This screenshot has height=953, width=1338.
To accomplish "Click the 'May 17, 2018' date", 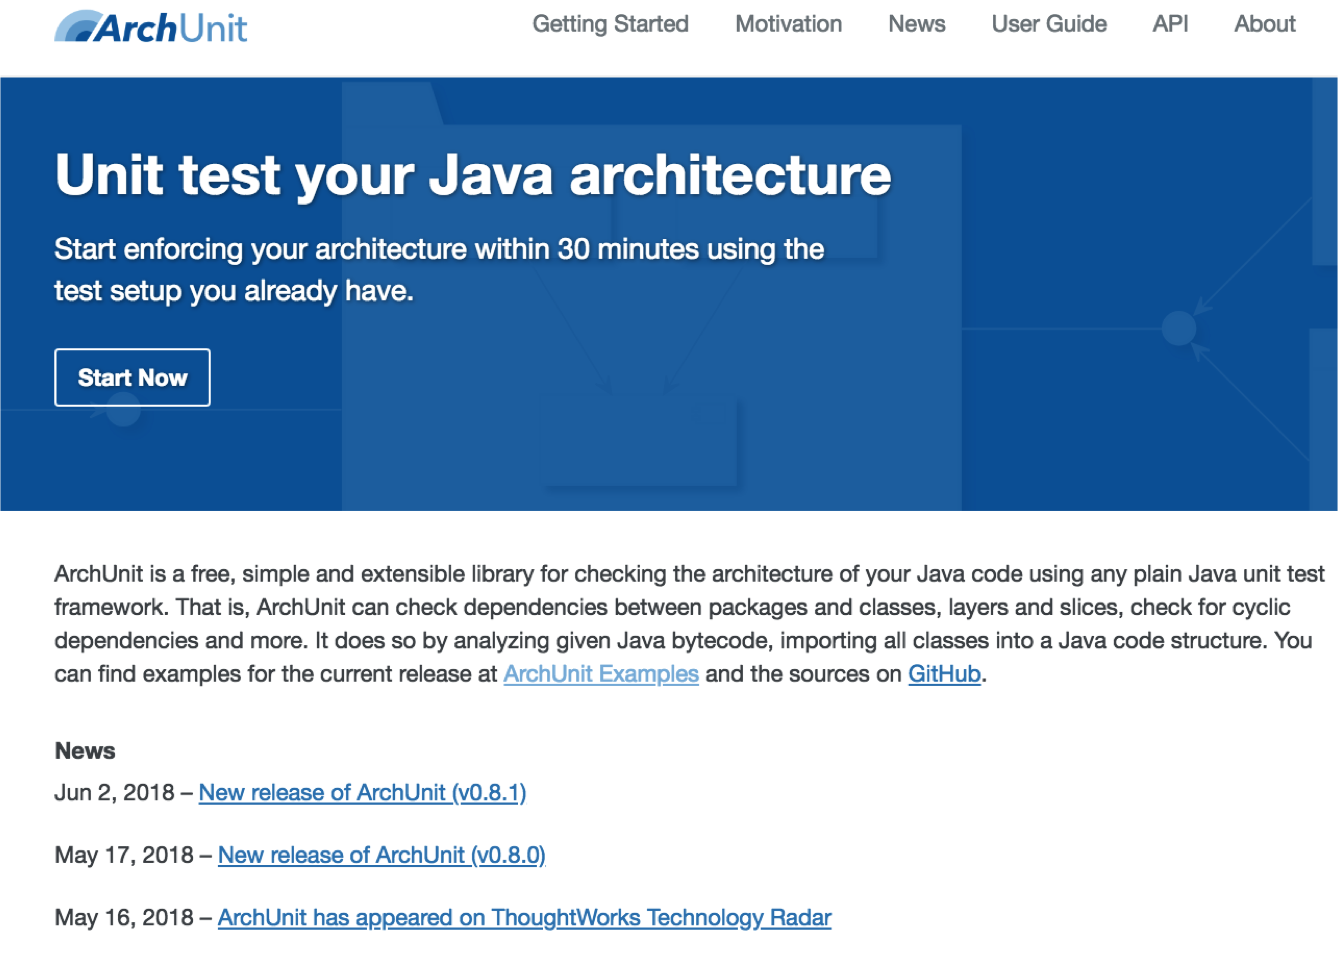I will point(124,855).
